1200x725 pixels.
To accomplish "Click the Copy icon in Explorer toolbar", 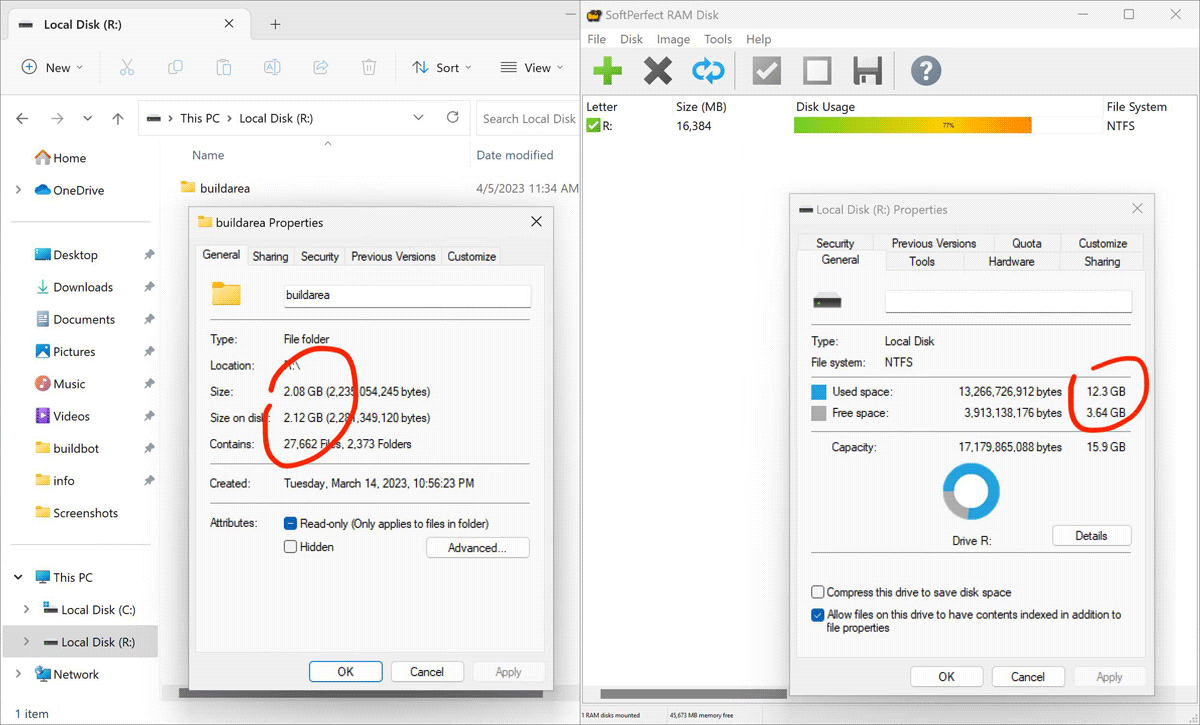I will coord(175,68).
